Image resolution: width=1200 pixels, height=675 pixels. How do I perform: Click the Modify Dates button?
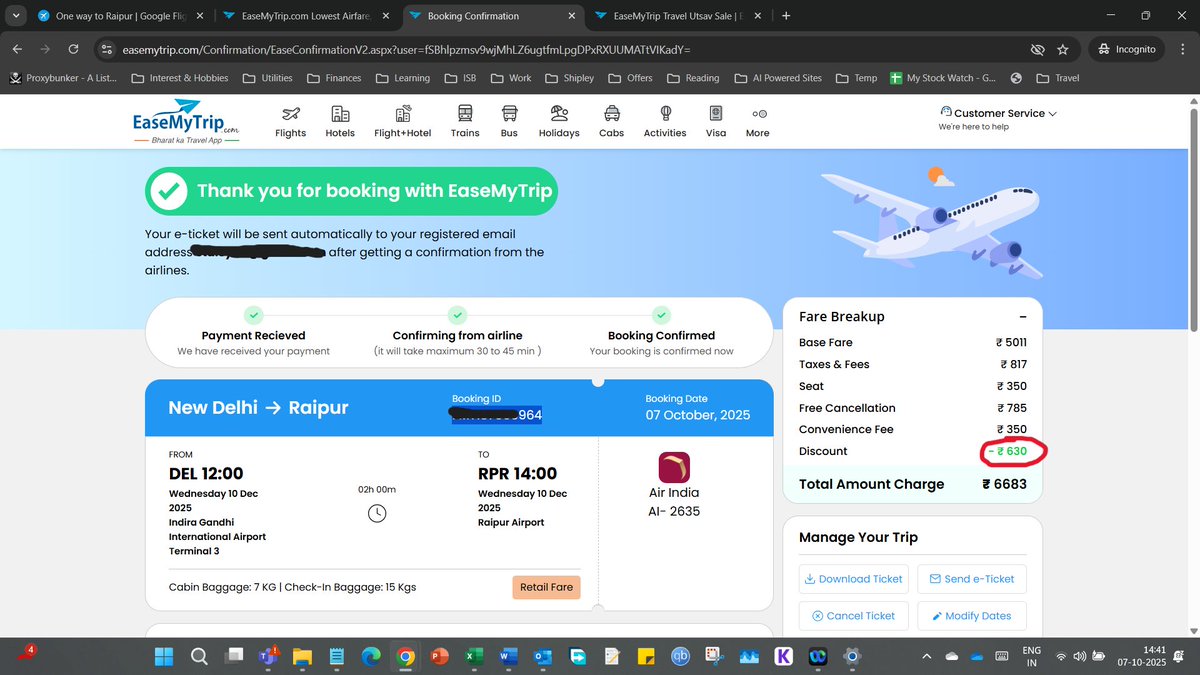(972, 616)
